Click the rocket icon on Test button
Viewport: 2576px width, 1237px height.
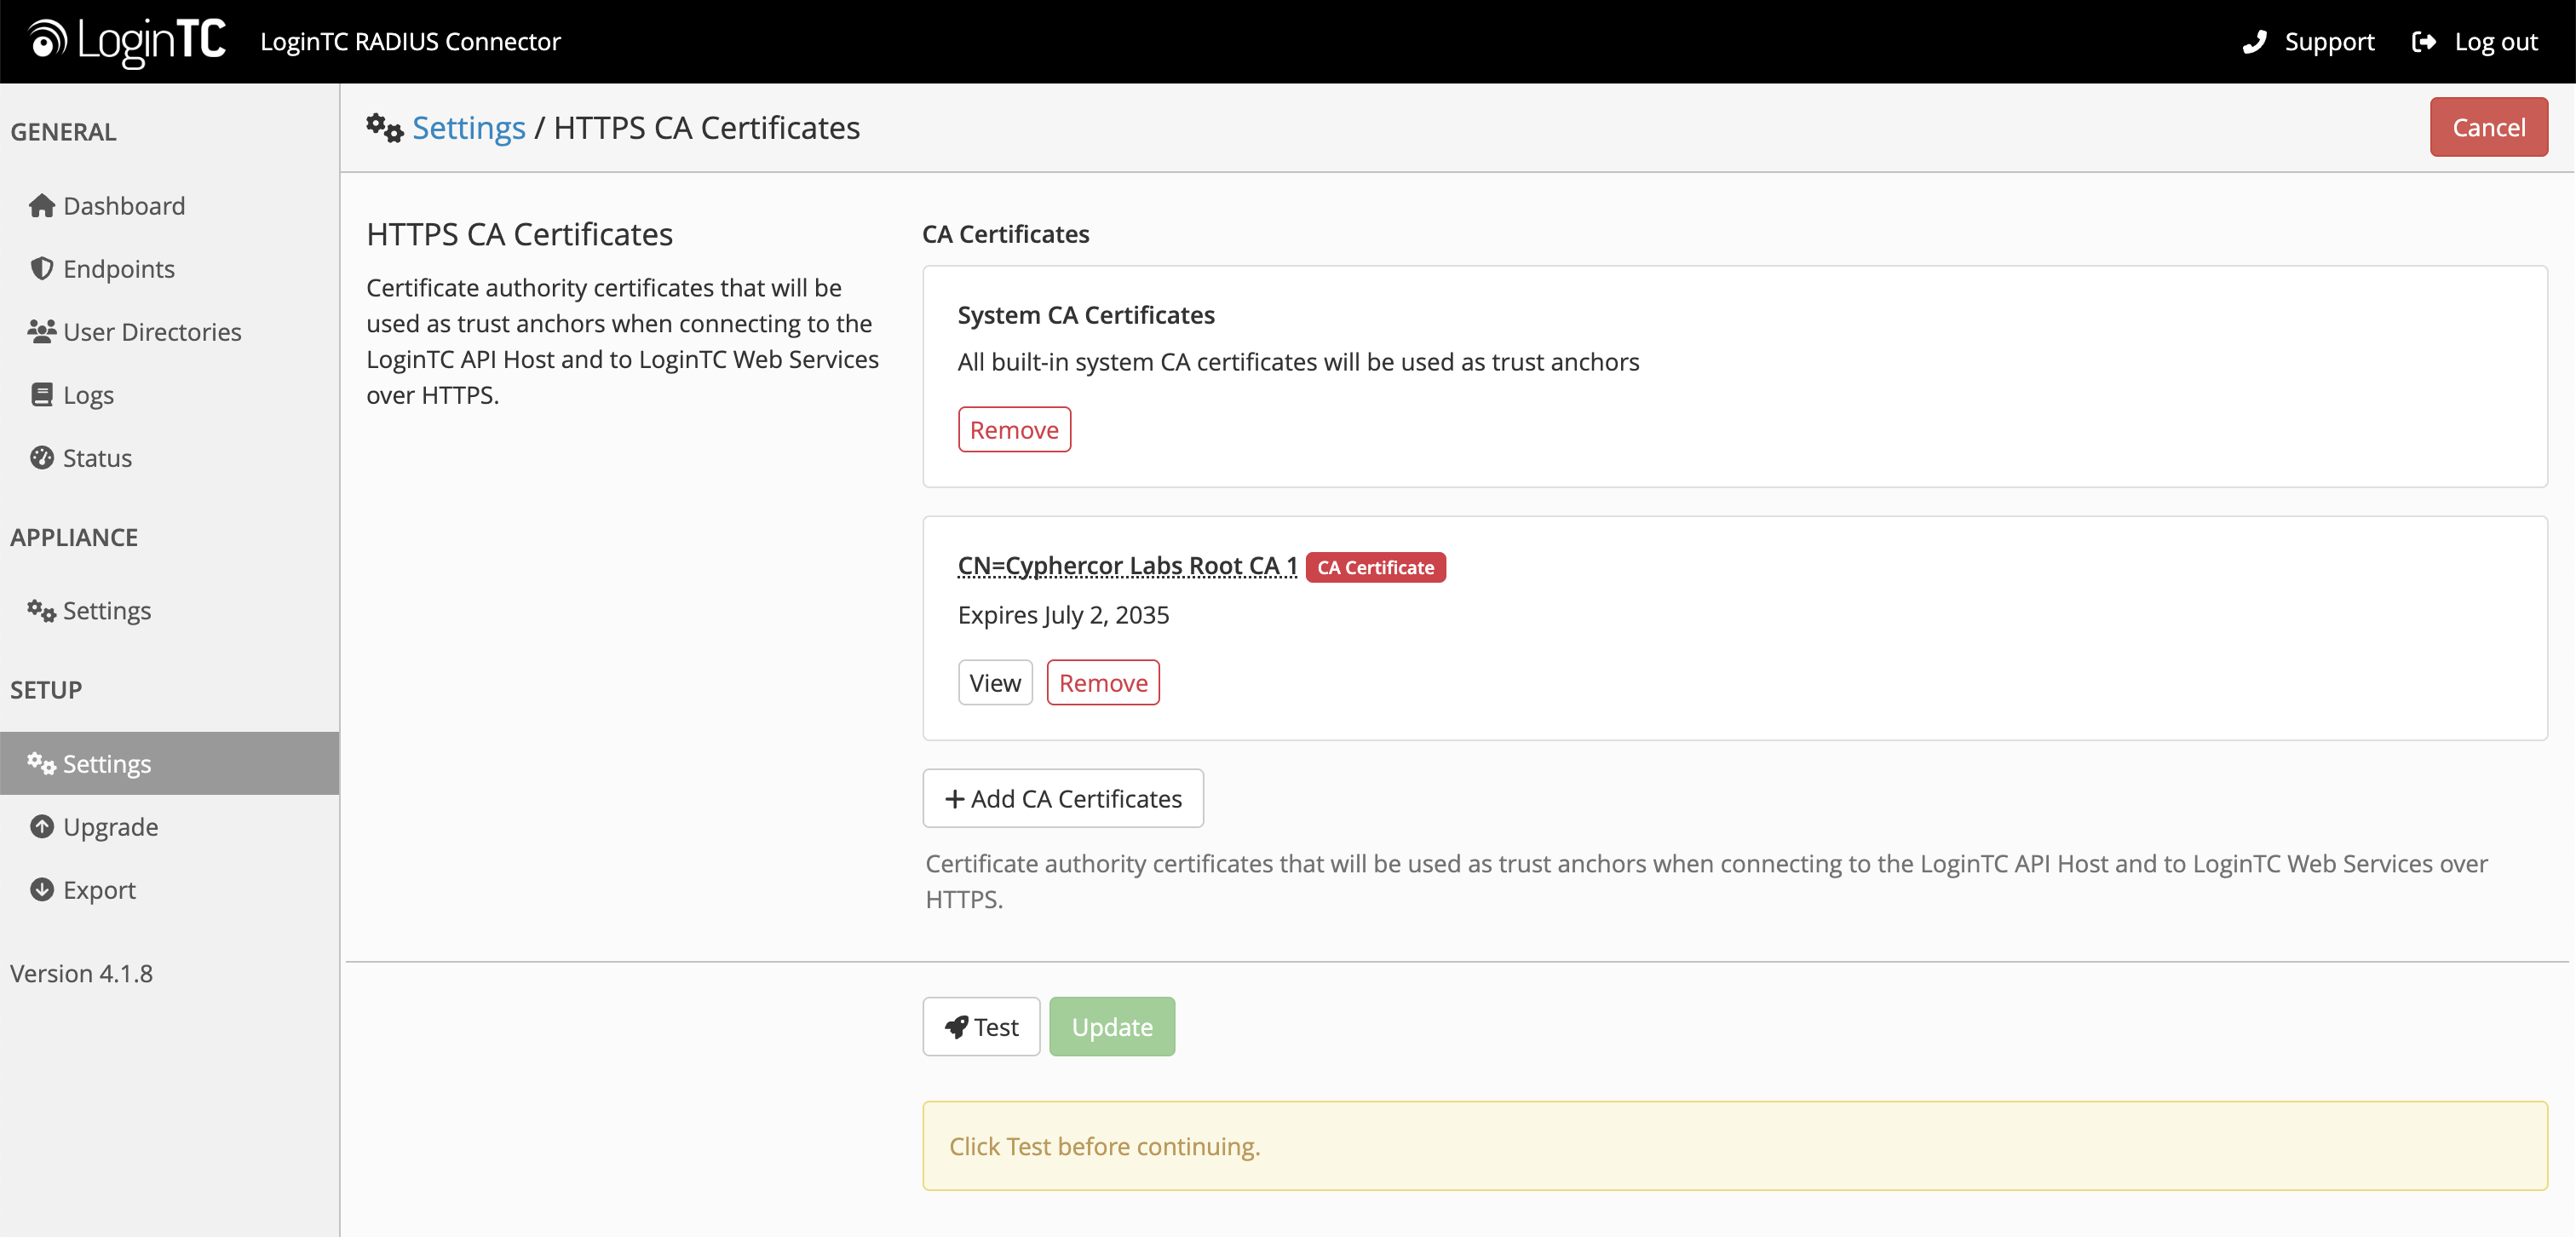click(x=957, y=1027)
